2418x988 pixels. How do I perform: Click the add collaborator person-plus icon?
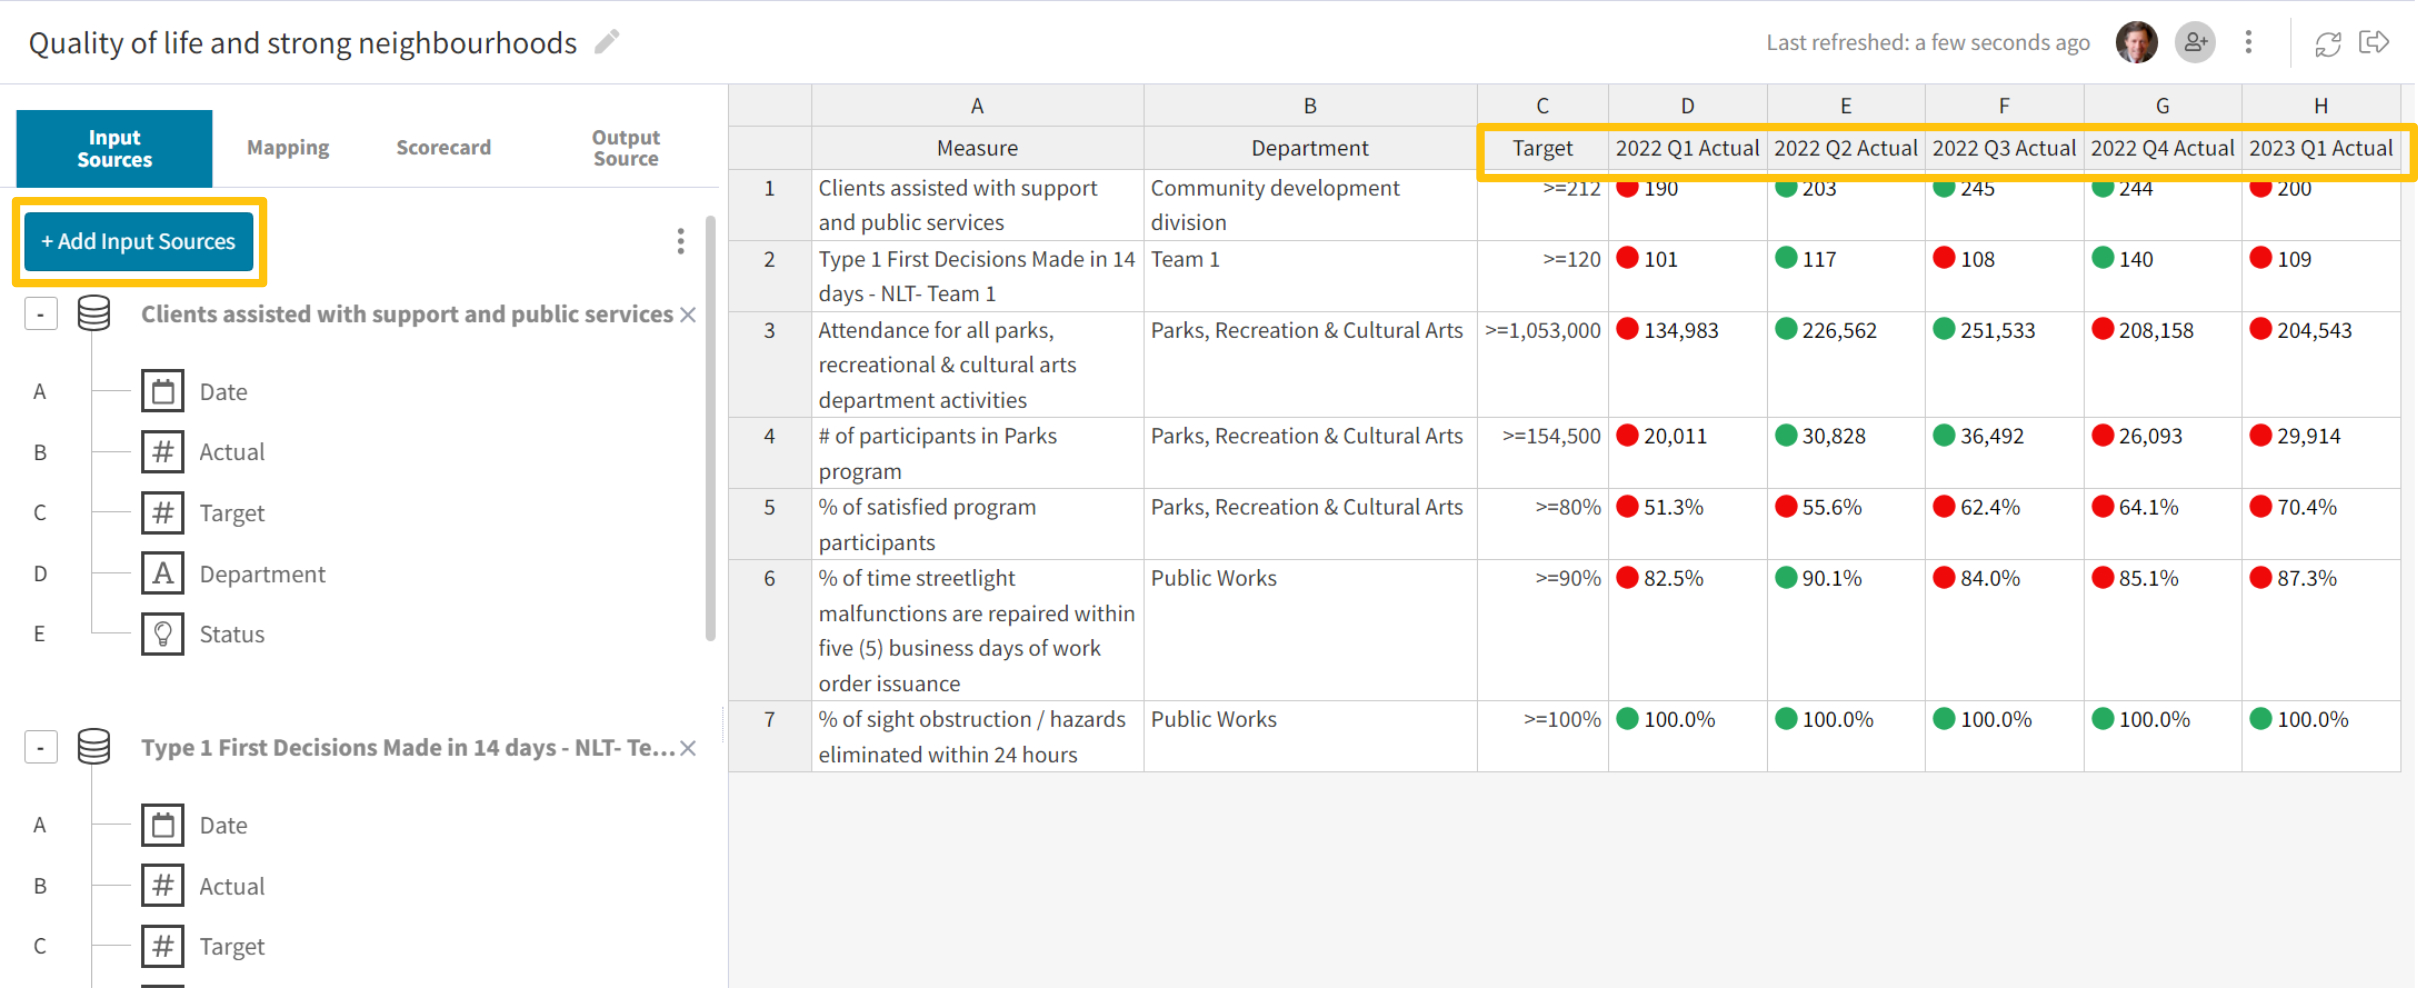coord(2195,42)
